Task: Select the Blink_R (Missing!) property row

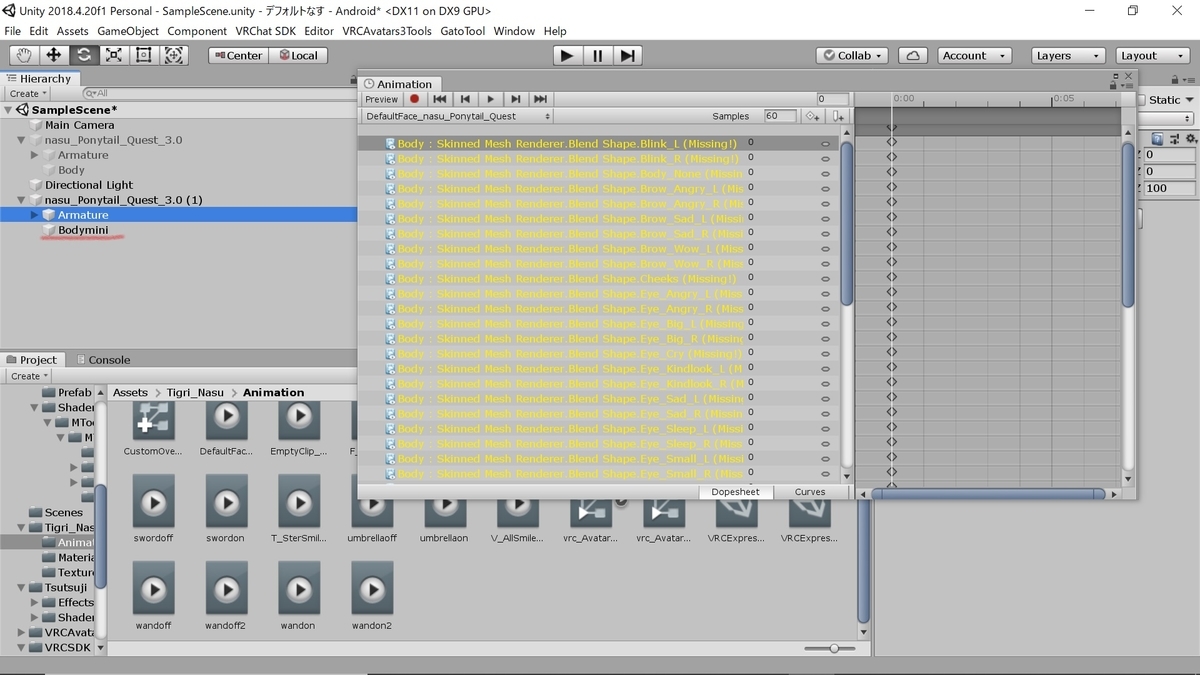Action: (598, 159)
